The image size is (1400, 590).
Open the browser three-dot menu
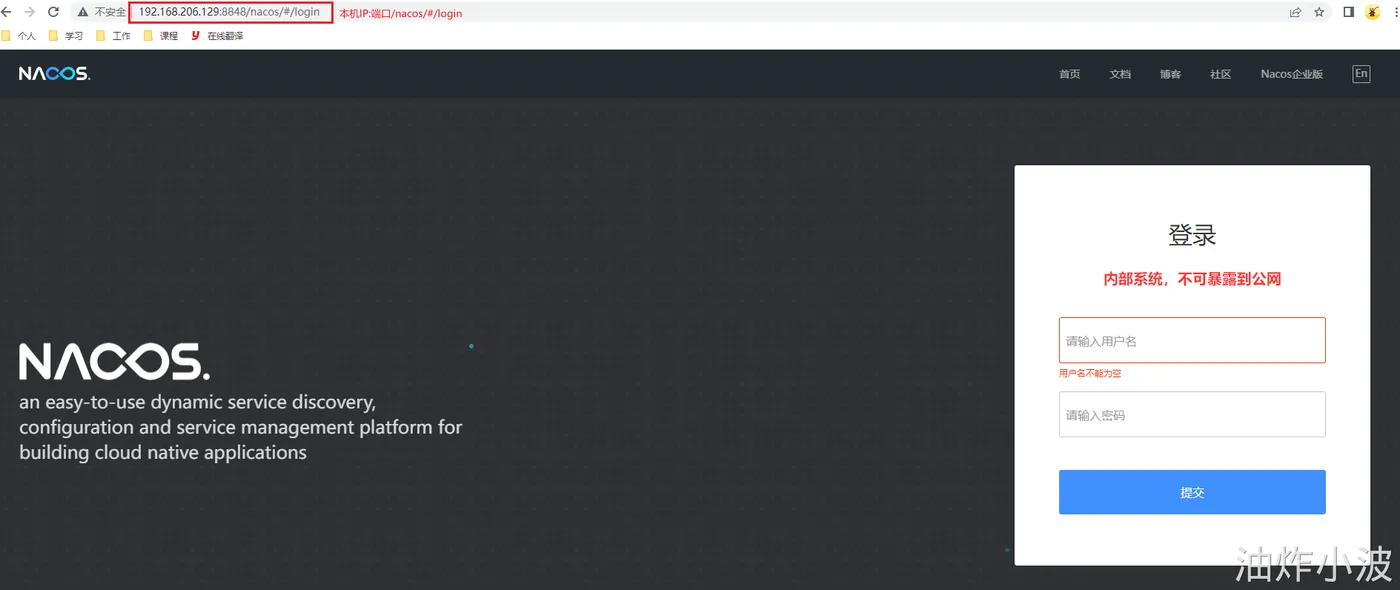point(1395,12)
